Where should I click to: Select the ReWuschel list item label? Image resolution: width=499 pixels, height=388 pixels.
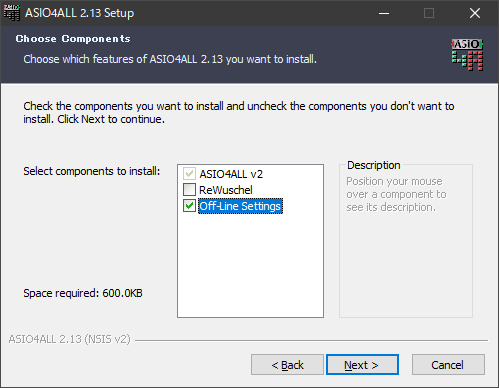coord(226,190)
